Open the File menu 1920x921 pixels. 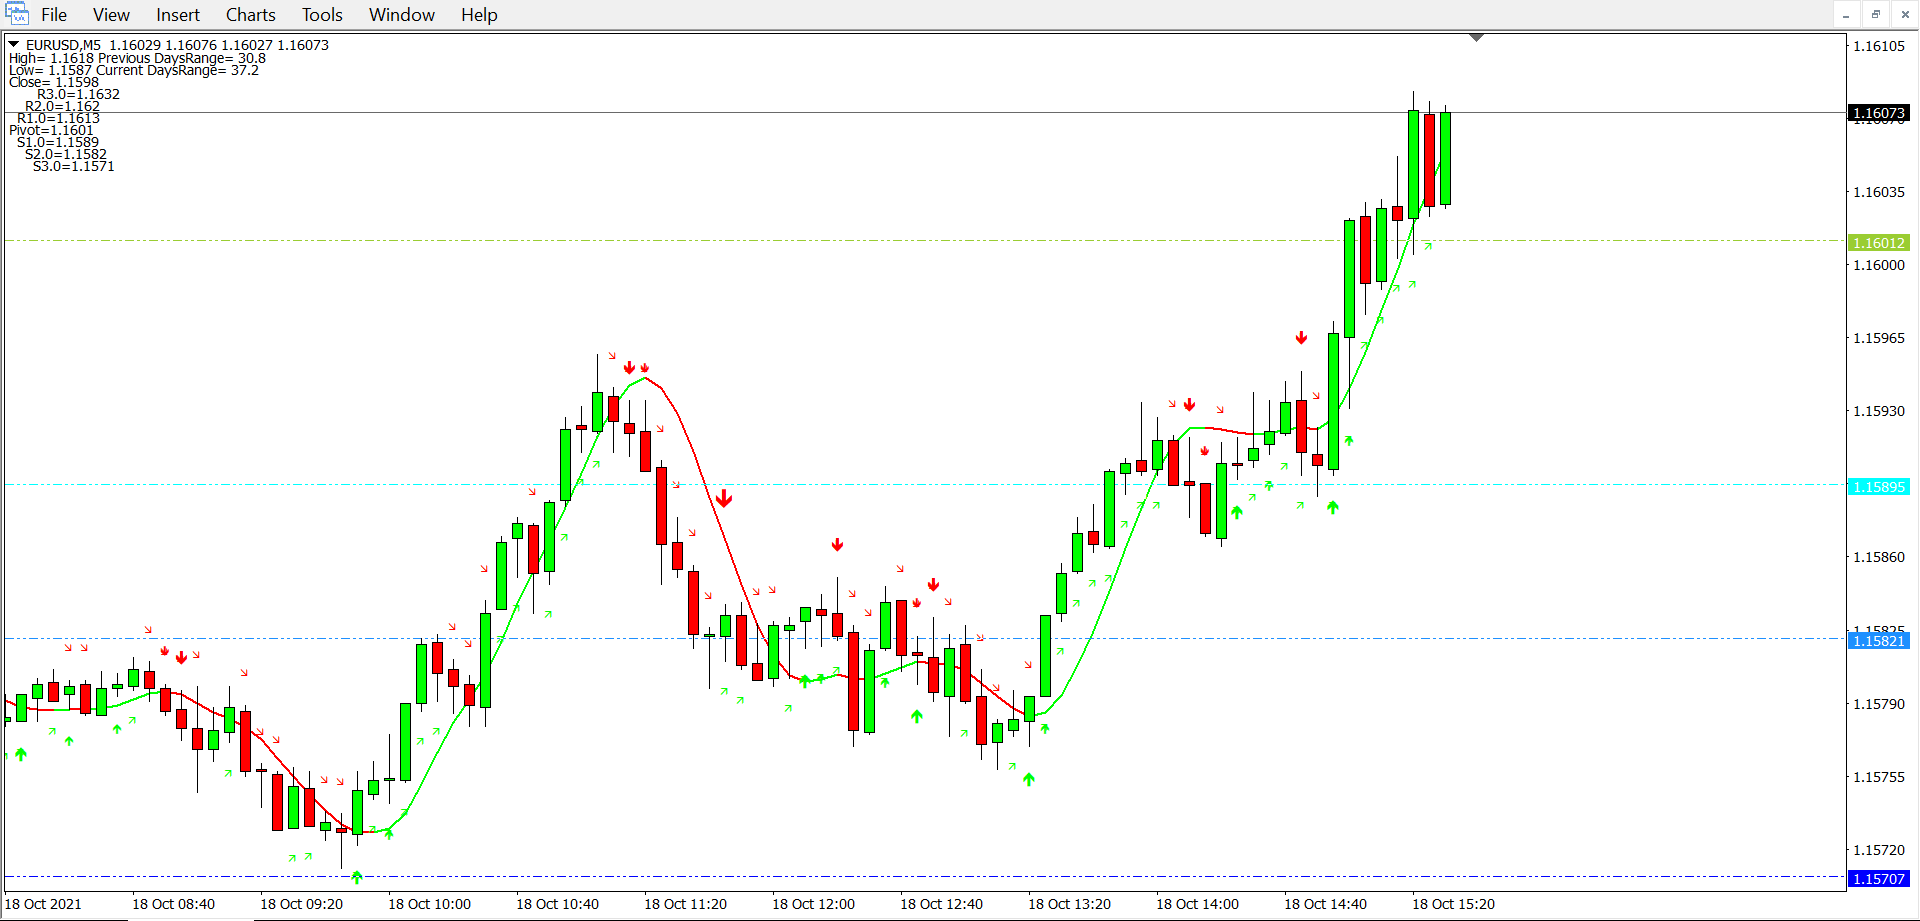(54, 15)
